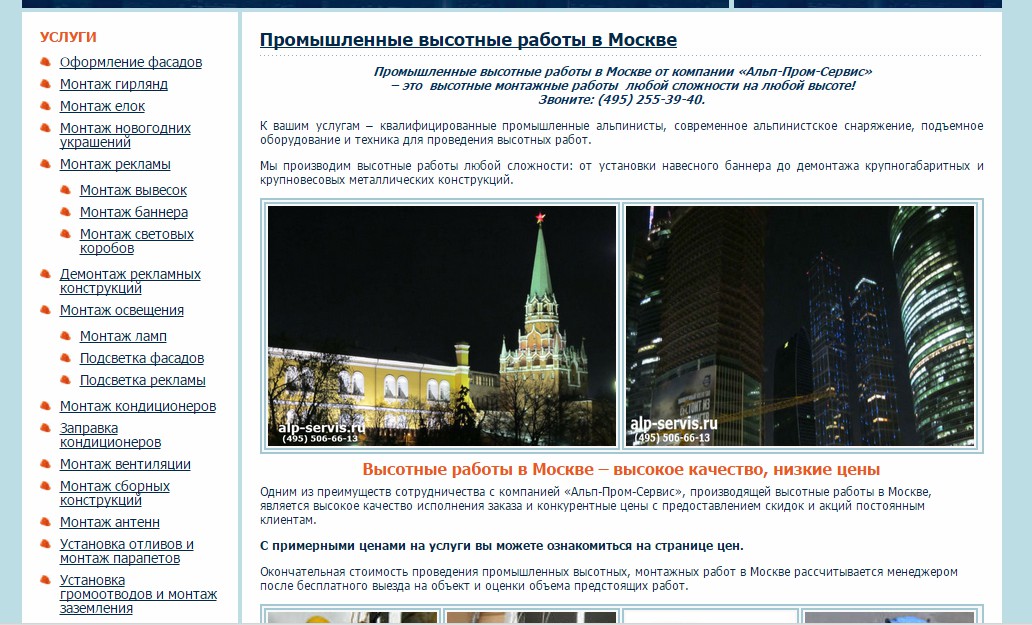Click the paragraph starting Окончательная стоимость
The height and width of the screenshot is (625, 1032).
click(609, 579)
